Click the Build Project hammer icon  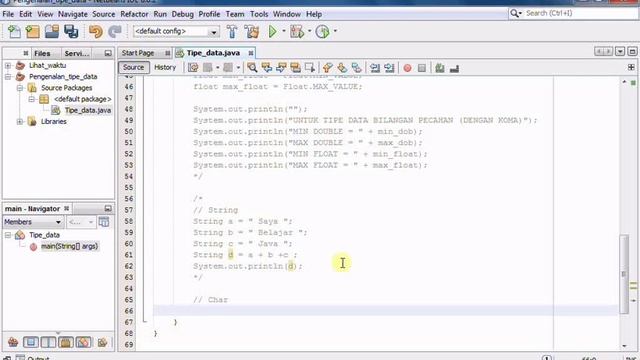(232, 31)
